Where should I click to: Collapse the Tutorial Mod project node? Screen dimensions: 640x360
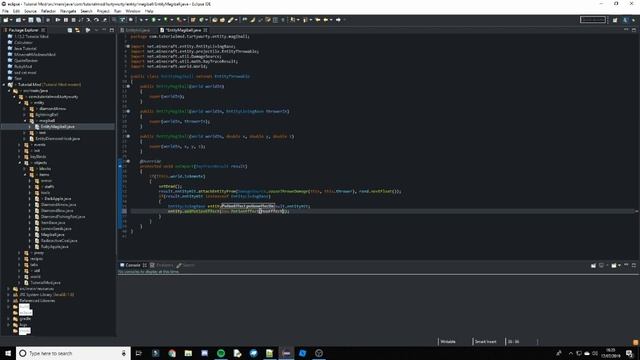(4, 84)
